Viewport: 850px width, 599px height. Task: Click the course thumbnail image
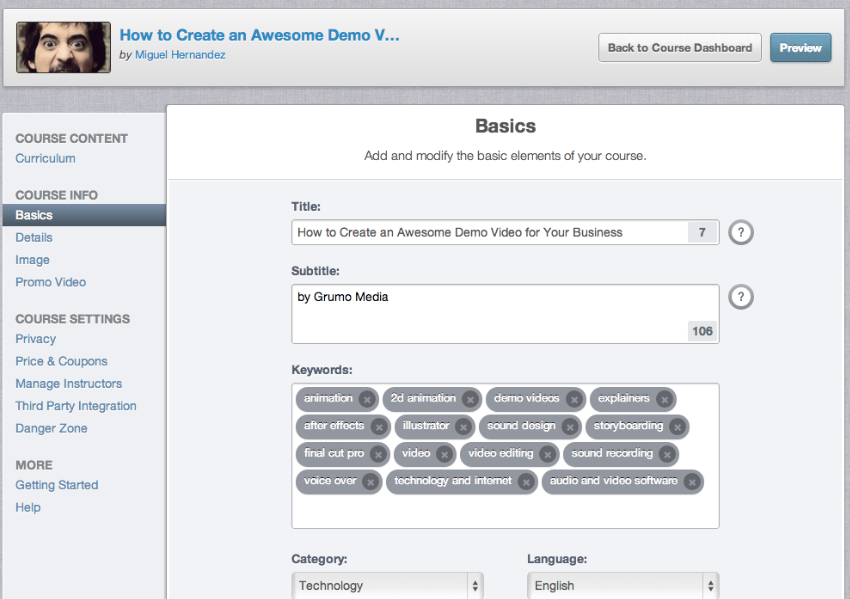(63, 47)
